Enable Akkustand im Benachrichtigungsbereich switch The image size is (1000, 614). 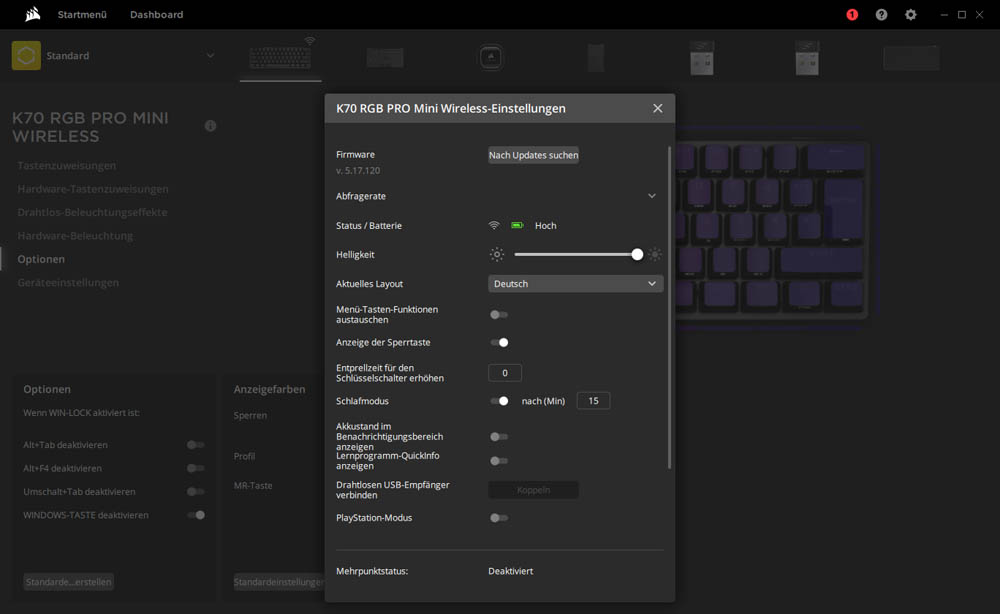tap(499, 437)
